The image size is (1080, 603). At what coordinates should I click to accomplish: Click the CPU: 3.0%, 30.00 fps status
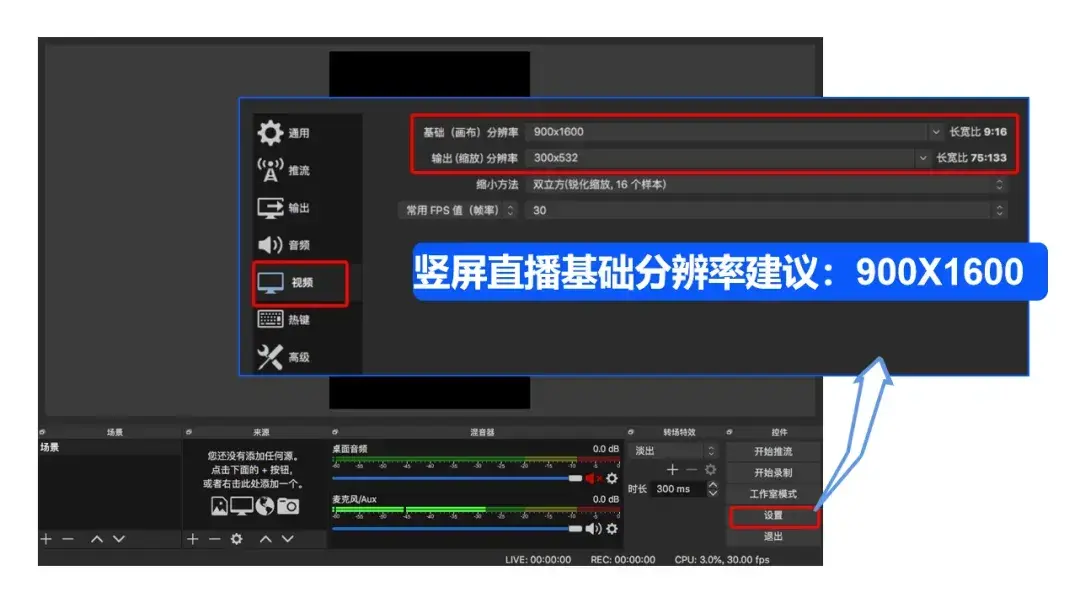[x=722, y=560]
